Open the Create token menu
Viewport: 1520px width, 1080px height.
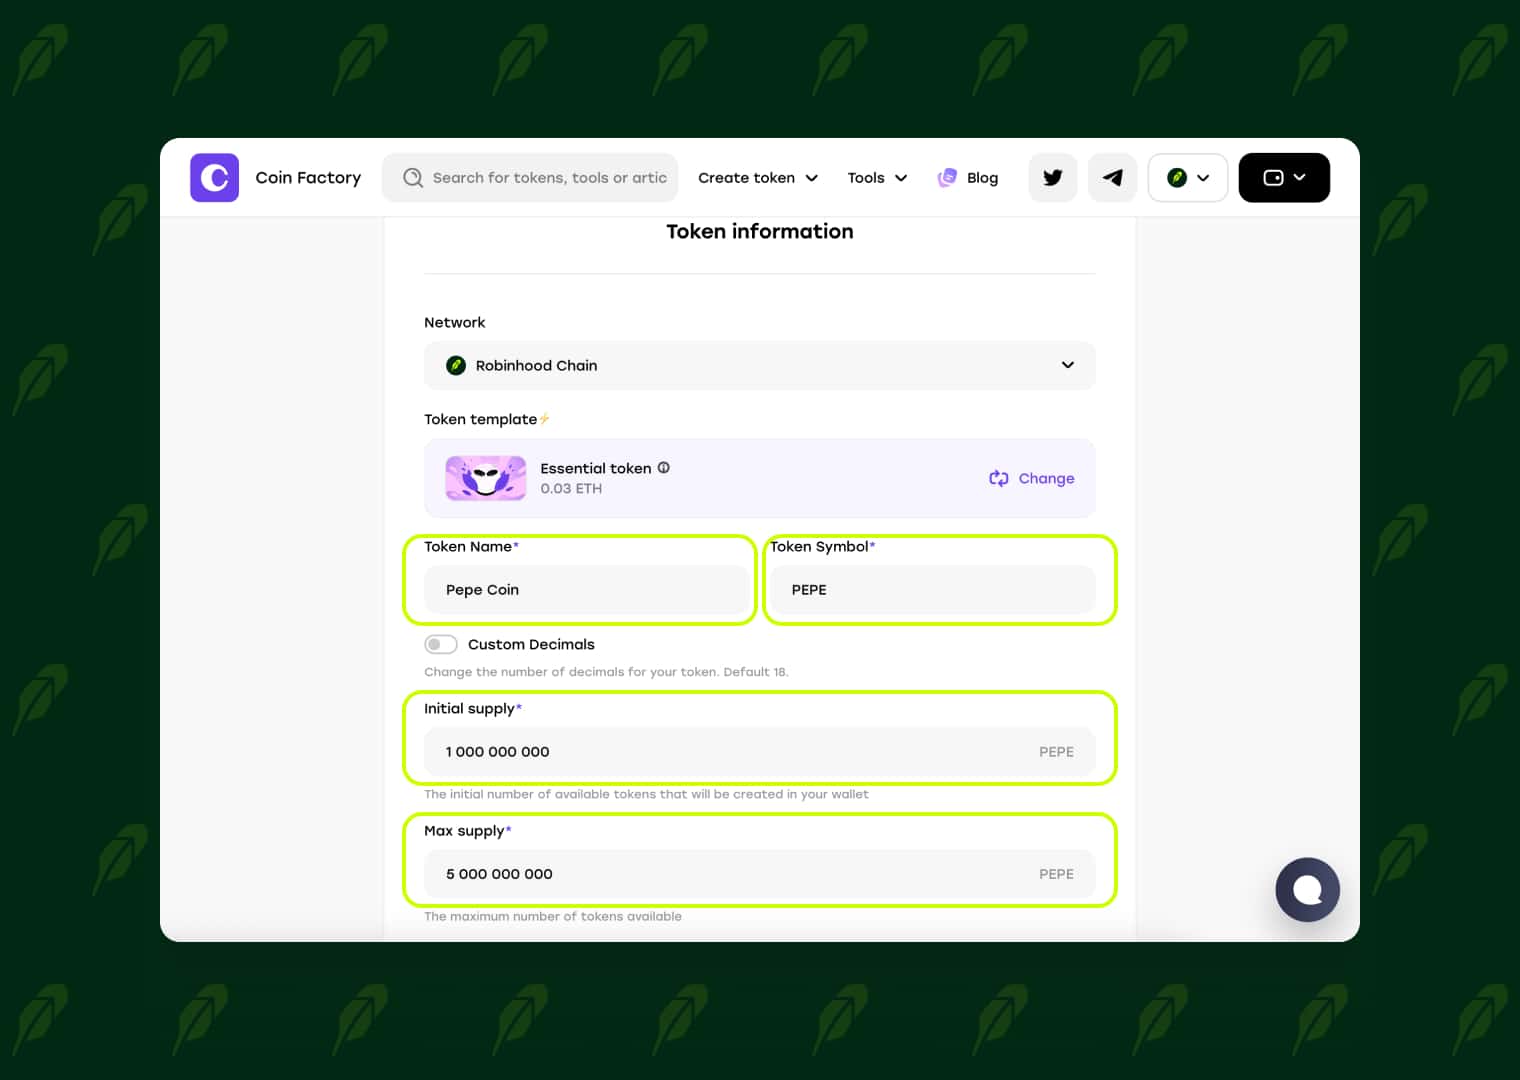tap(758, 178)
